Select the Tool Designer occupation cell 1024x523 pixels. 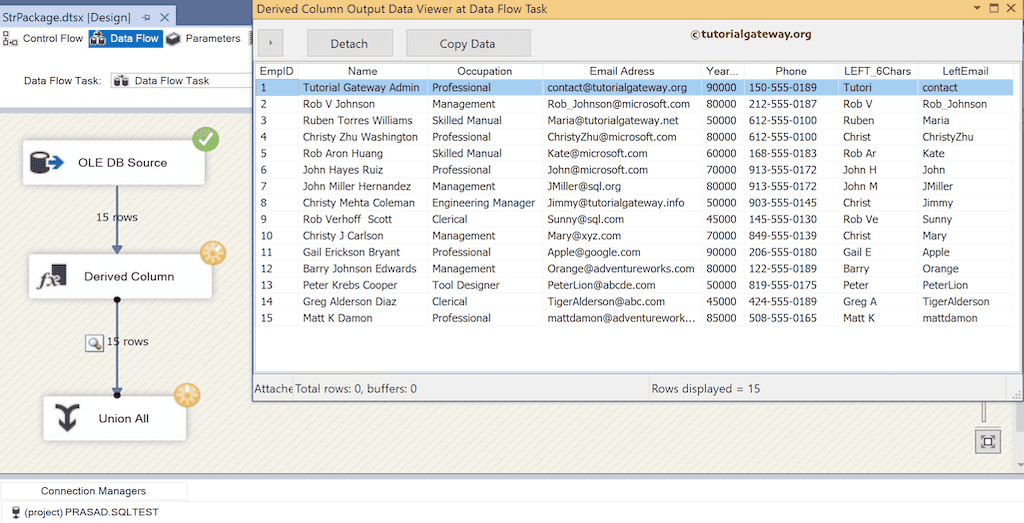[x=485, y=285]
